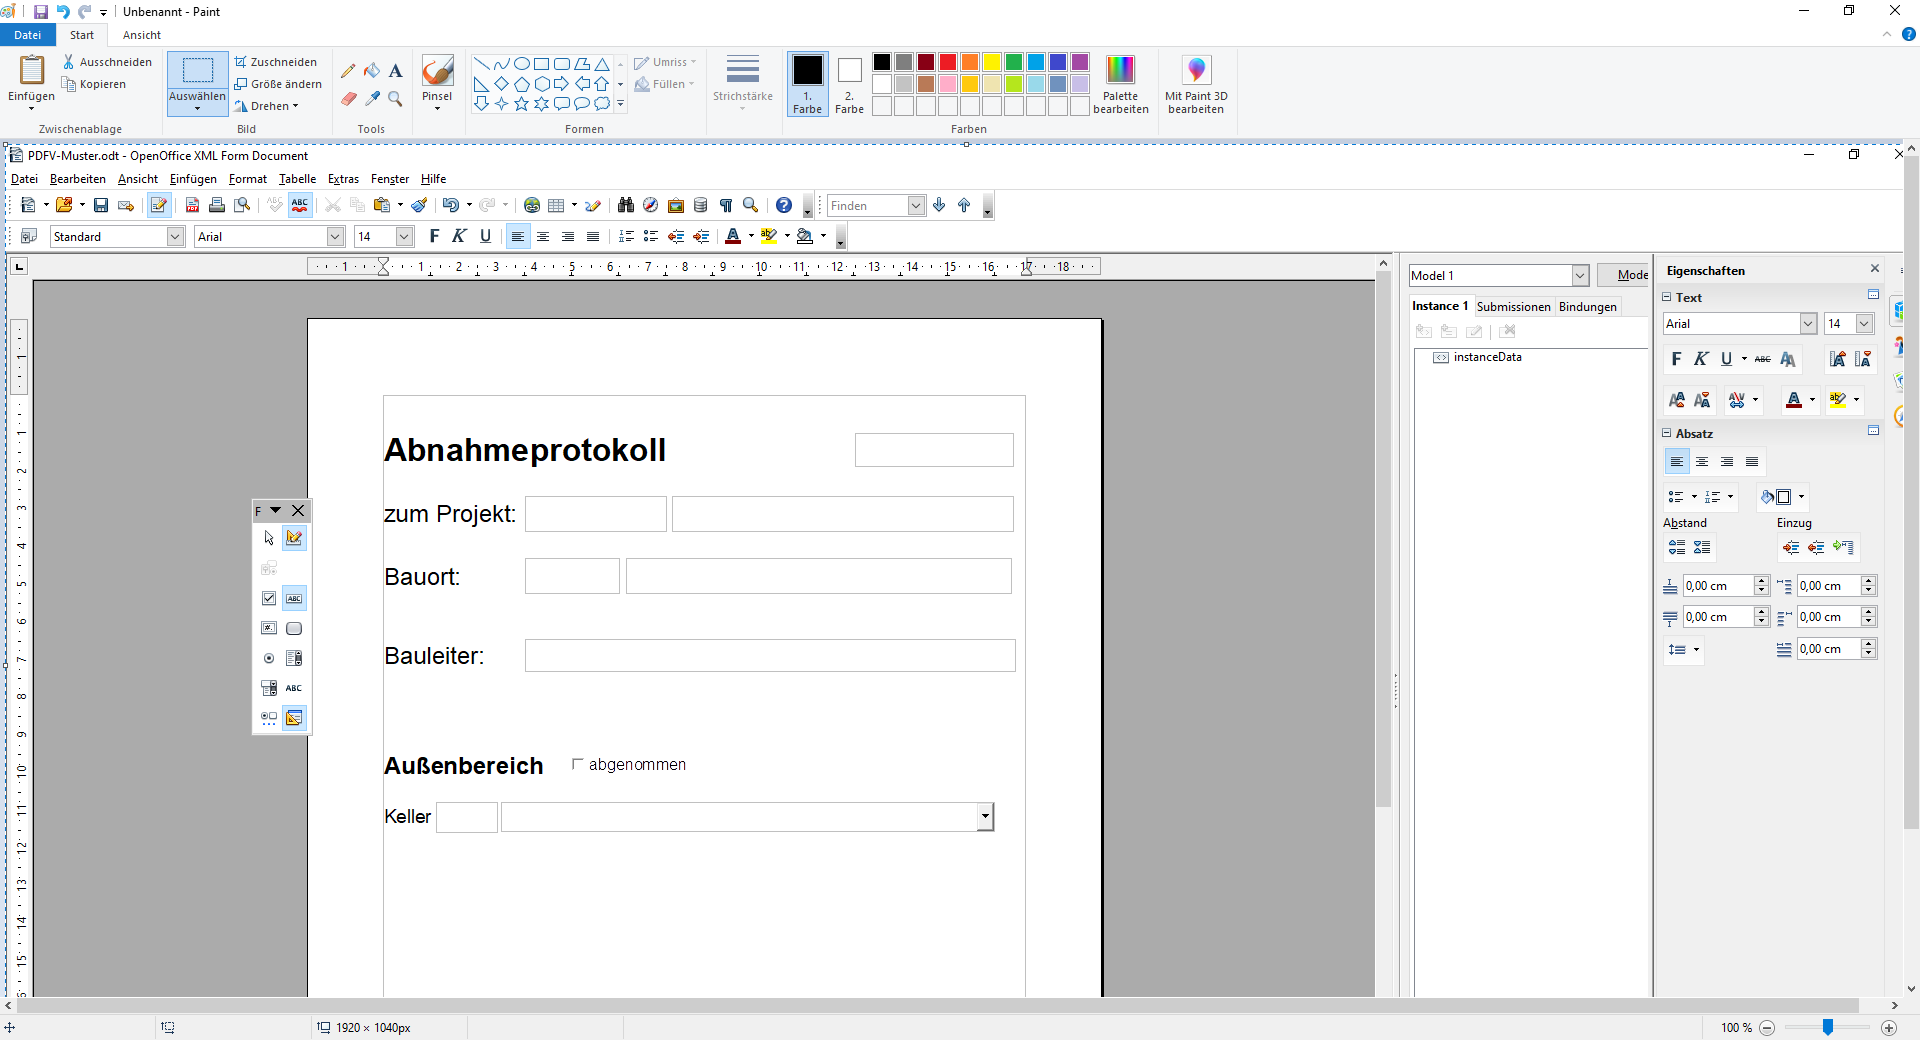Collapse the Absatz section in Eigenschaften
Screen dimensions: 1920x1040
(1667, 433)
